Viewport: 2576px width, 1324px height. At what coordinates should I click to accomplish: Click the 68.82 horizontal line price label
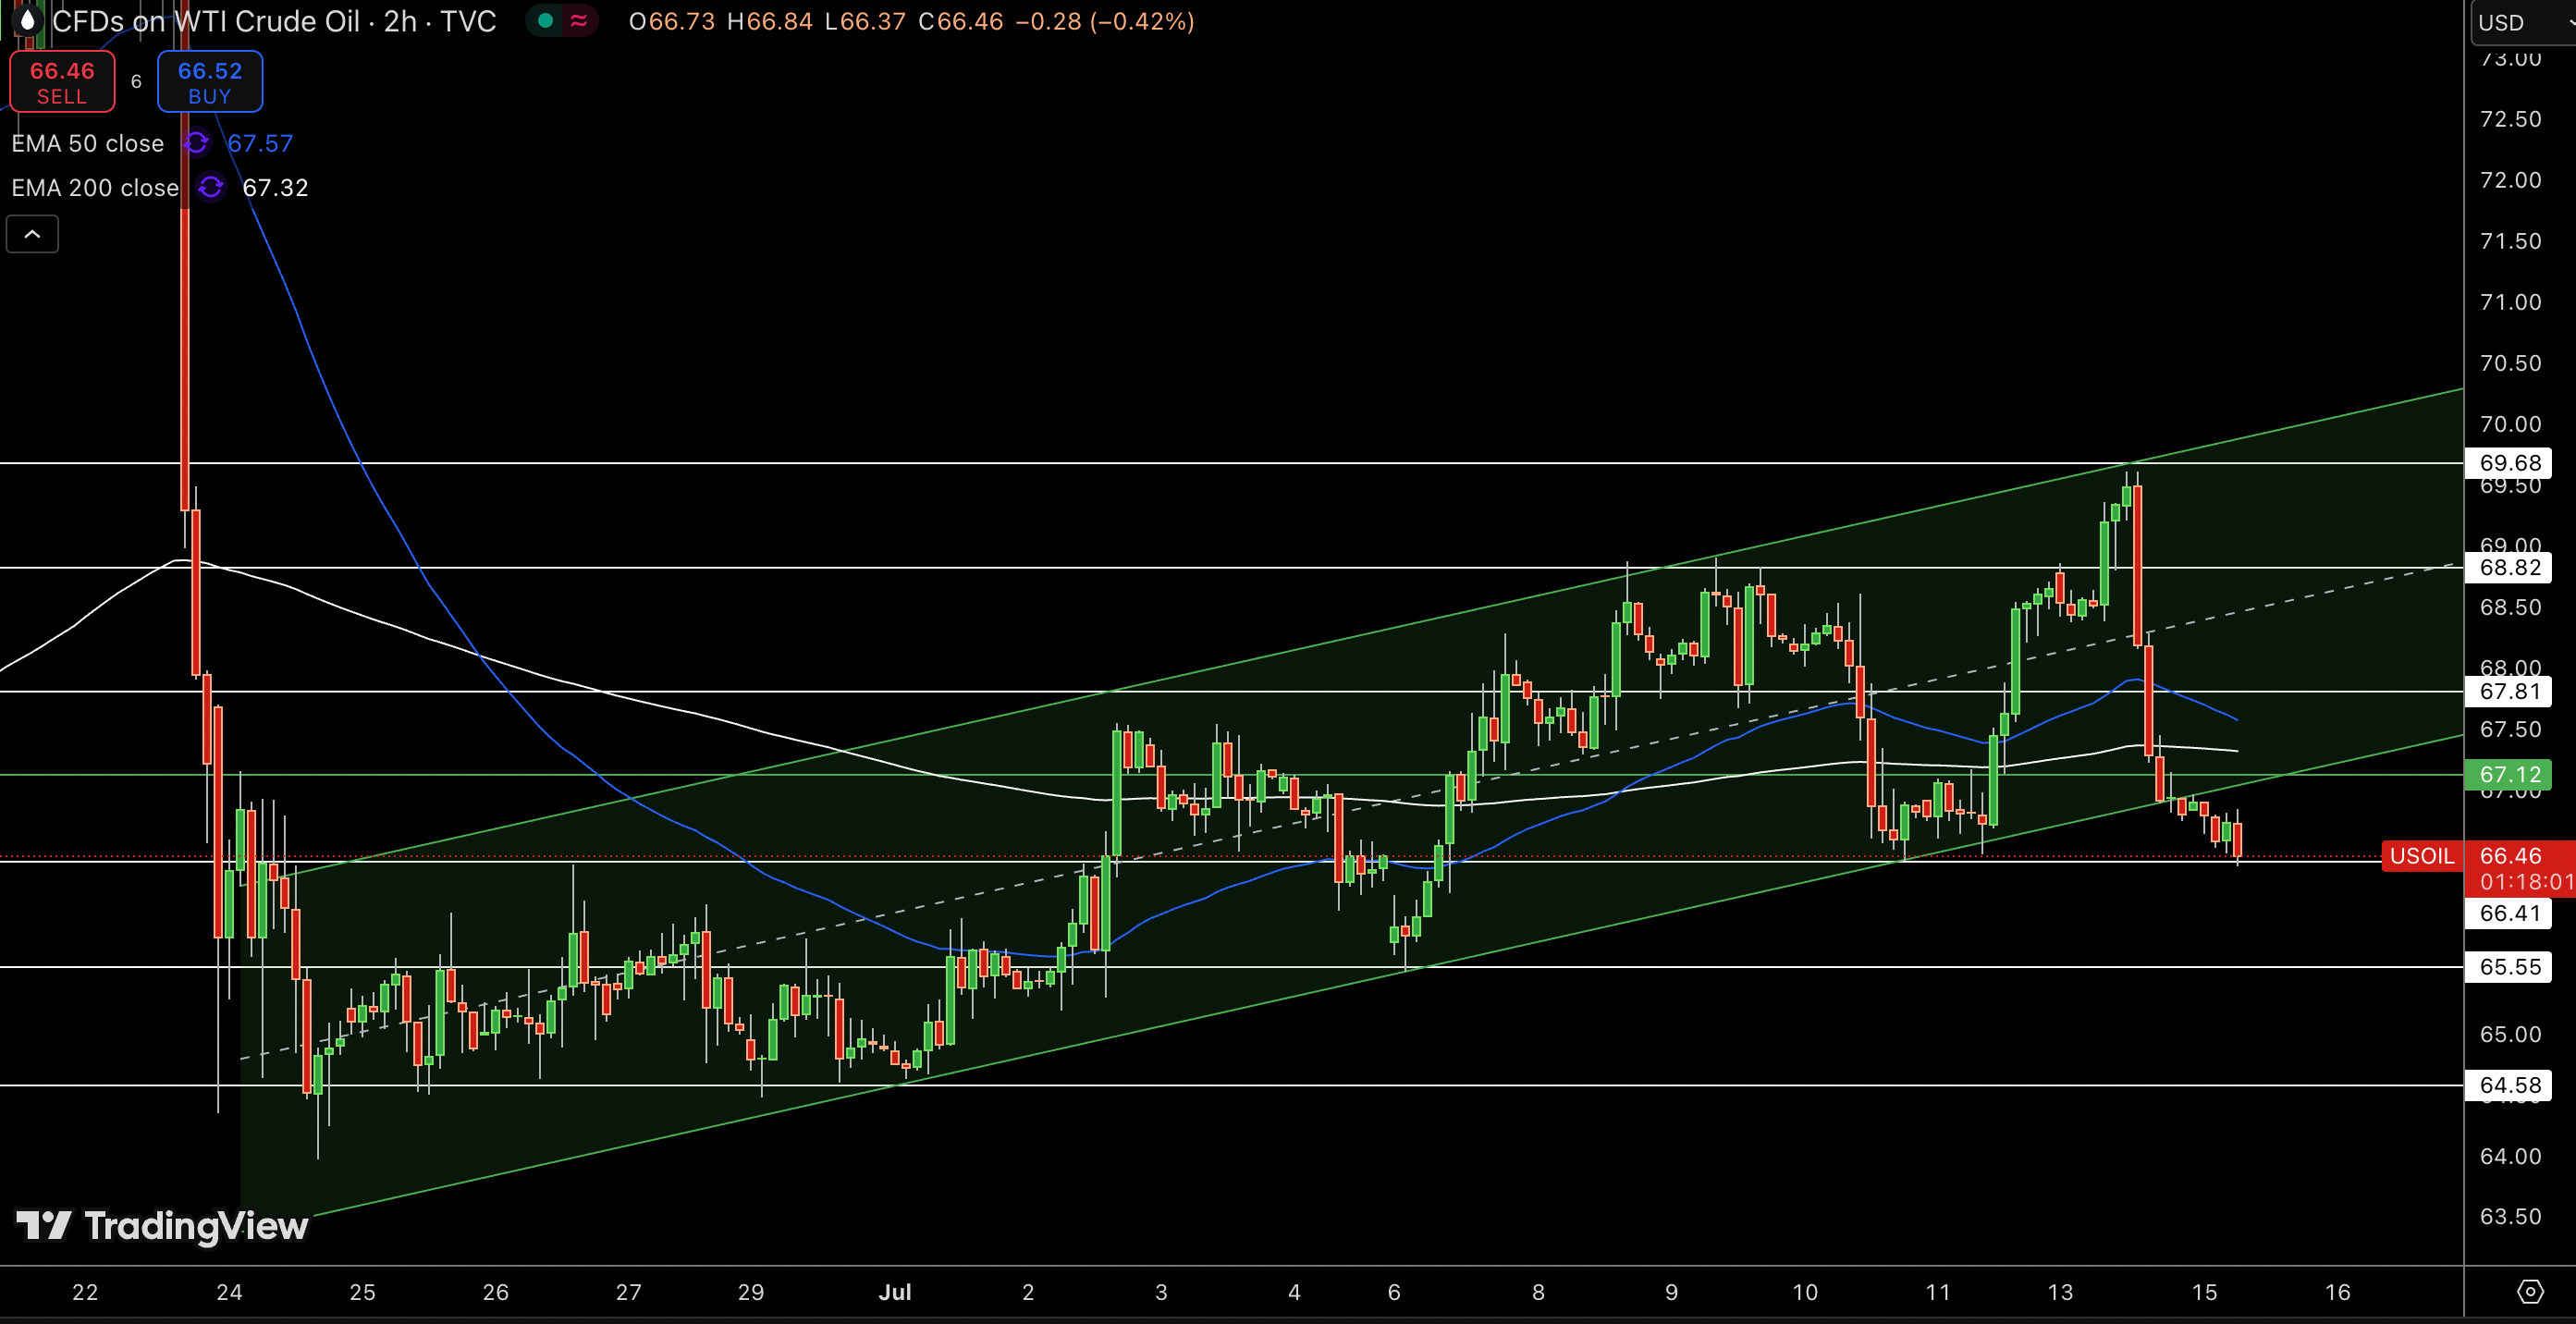2509,568
